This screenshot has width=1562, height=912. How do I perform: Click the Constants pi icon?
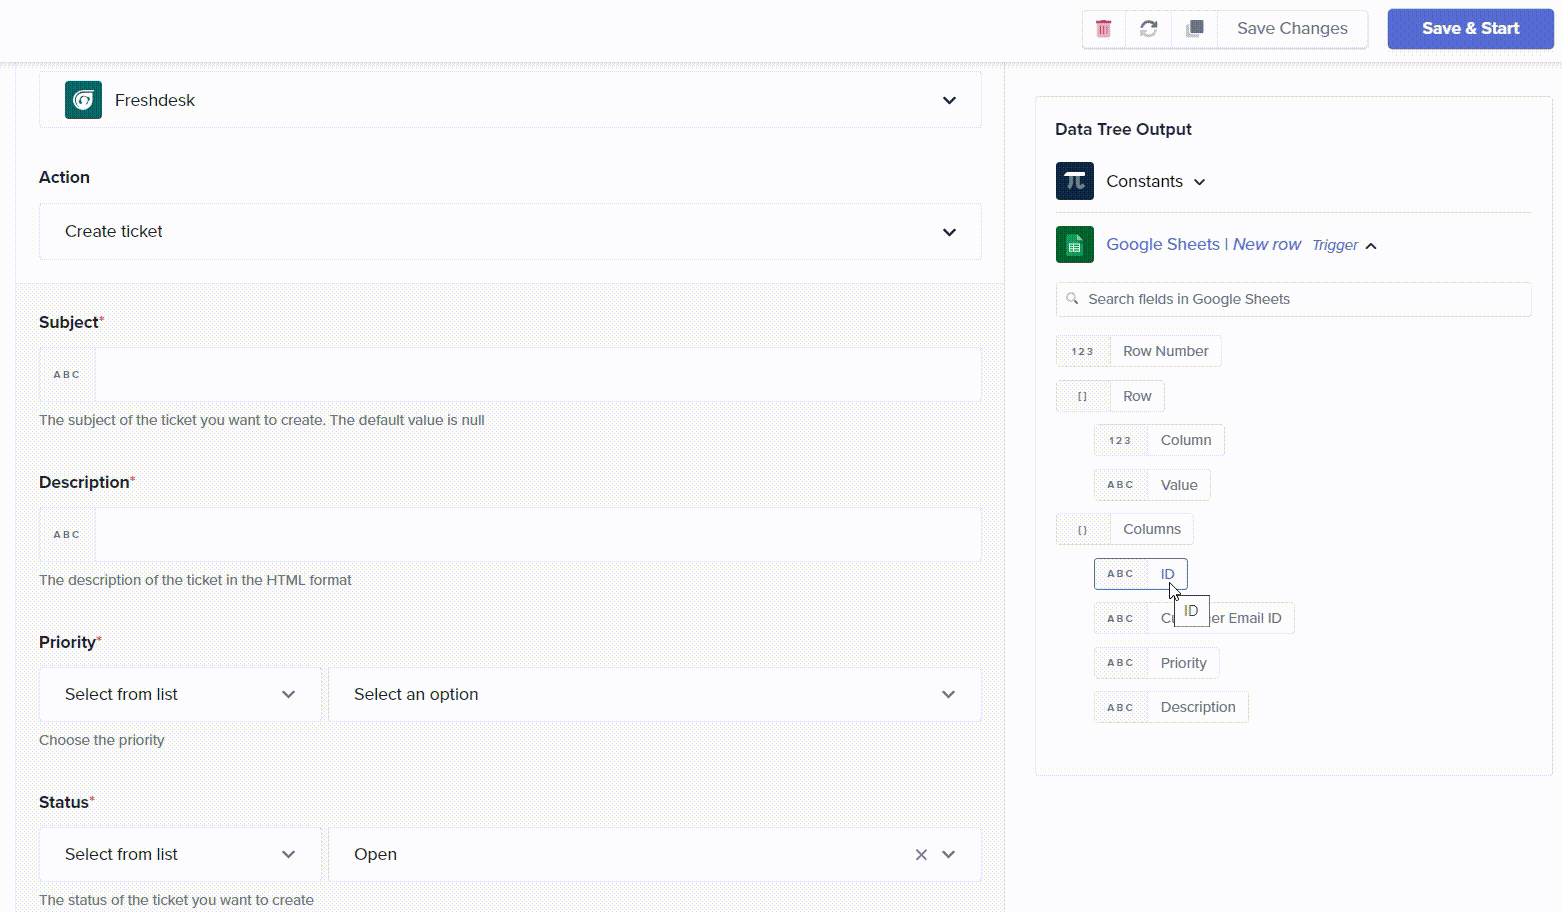coord(1075,181)
